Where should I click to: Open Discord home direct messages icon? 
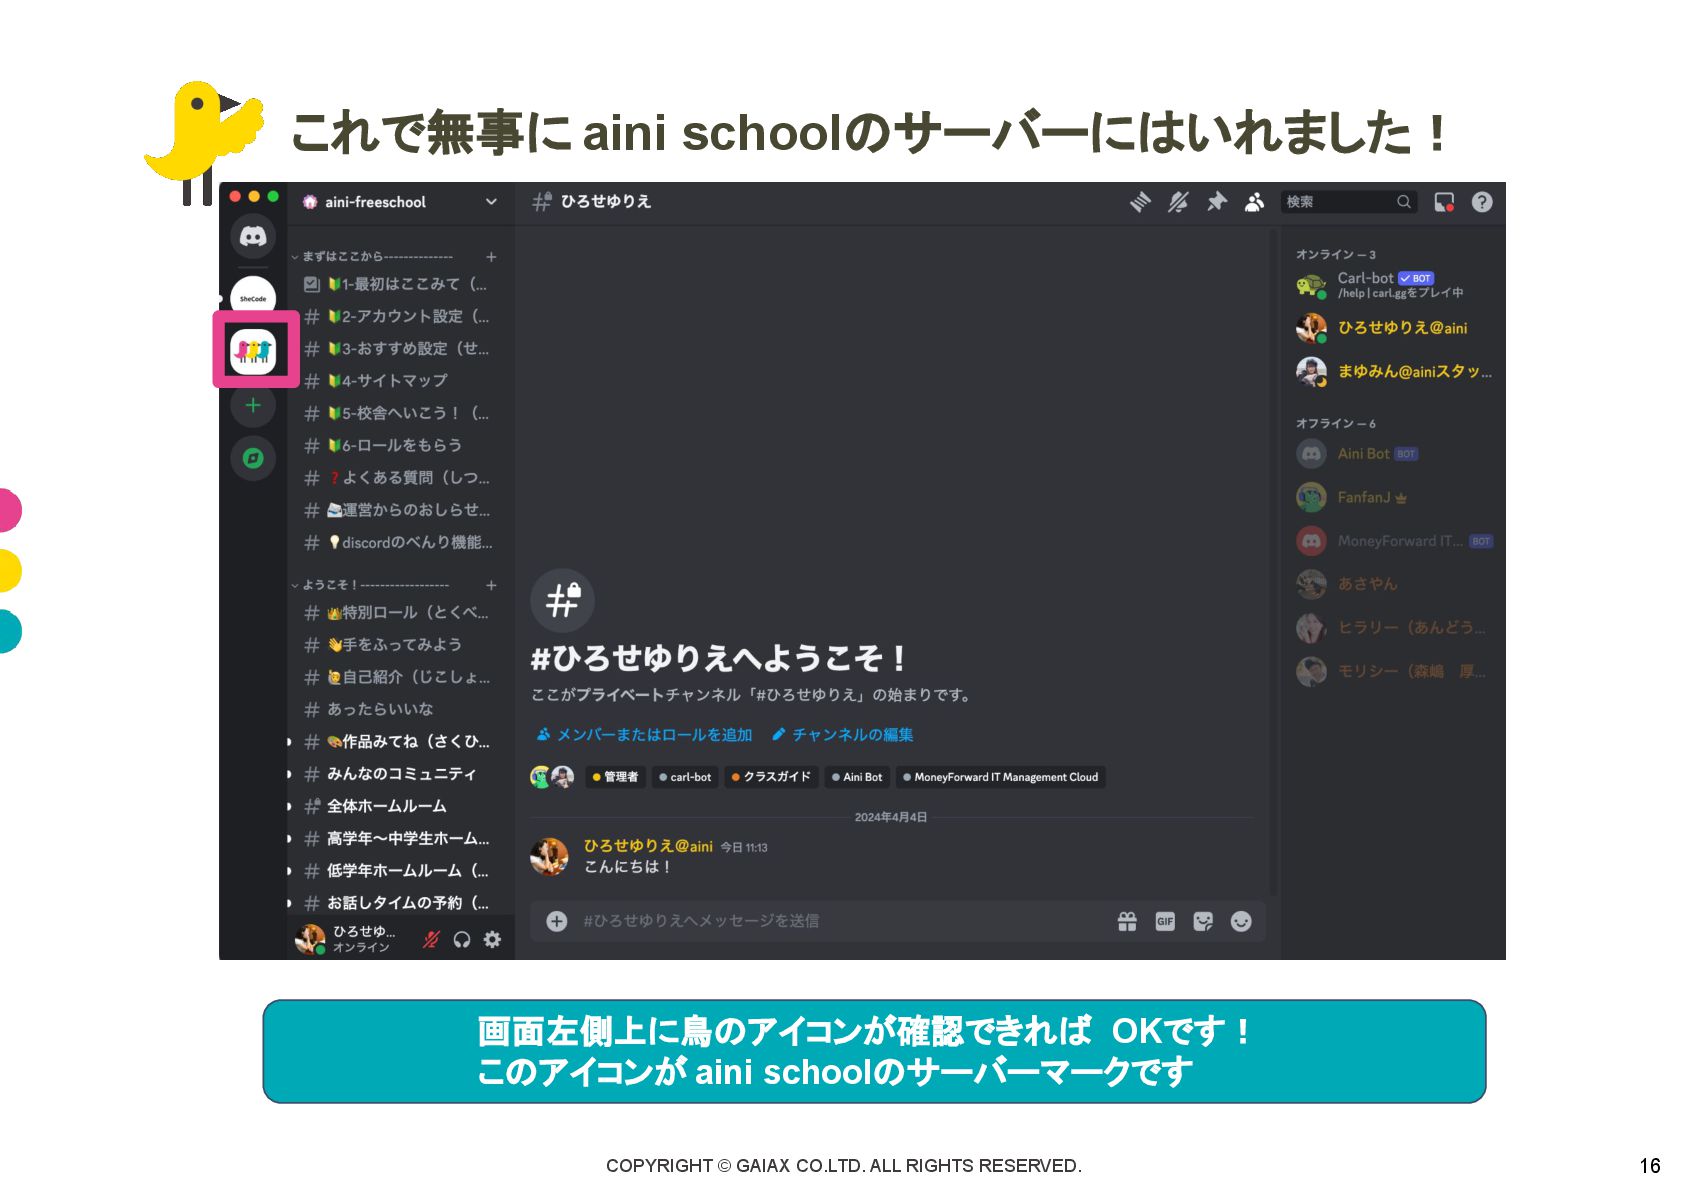click(x=253, y=236)
